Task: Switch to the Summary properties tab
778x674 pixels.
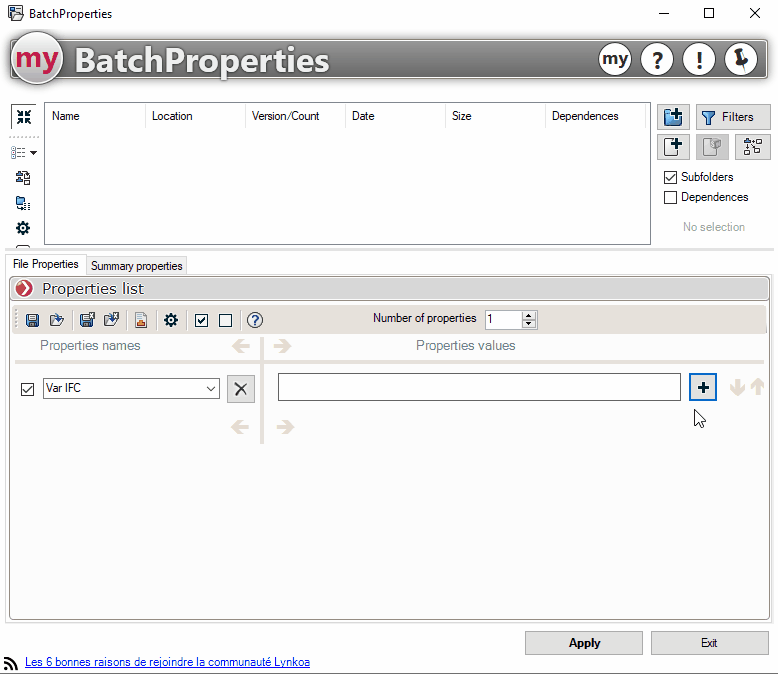Action: 136,266
